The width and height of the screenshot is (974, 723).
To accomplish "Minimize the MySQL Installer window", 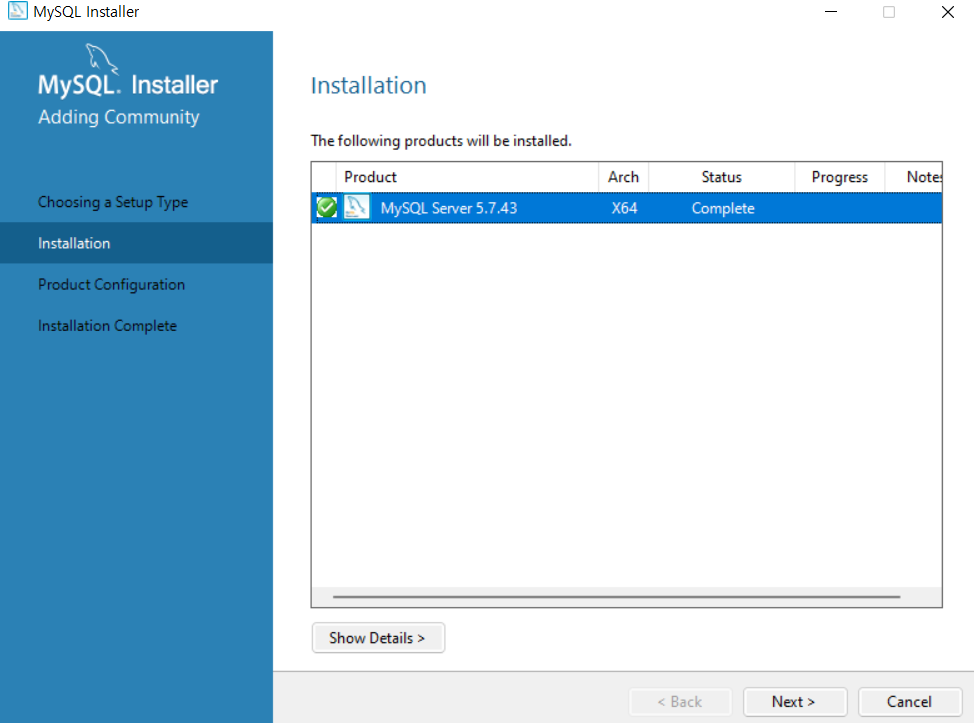I will coord(831,12).
